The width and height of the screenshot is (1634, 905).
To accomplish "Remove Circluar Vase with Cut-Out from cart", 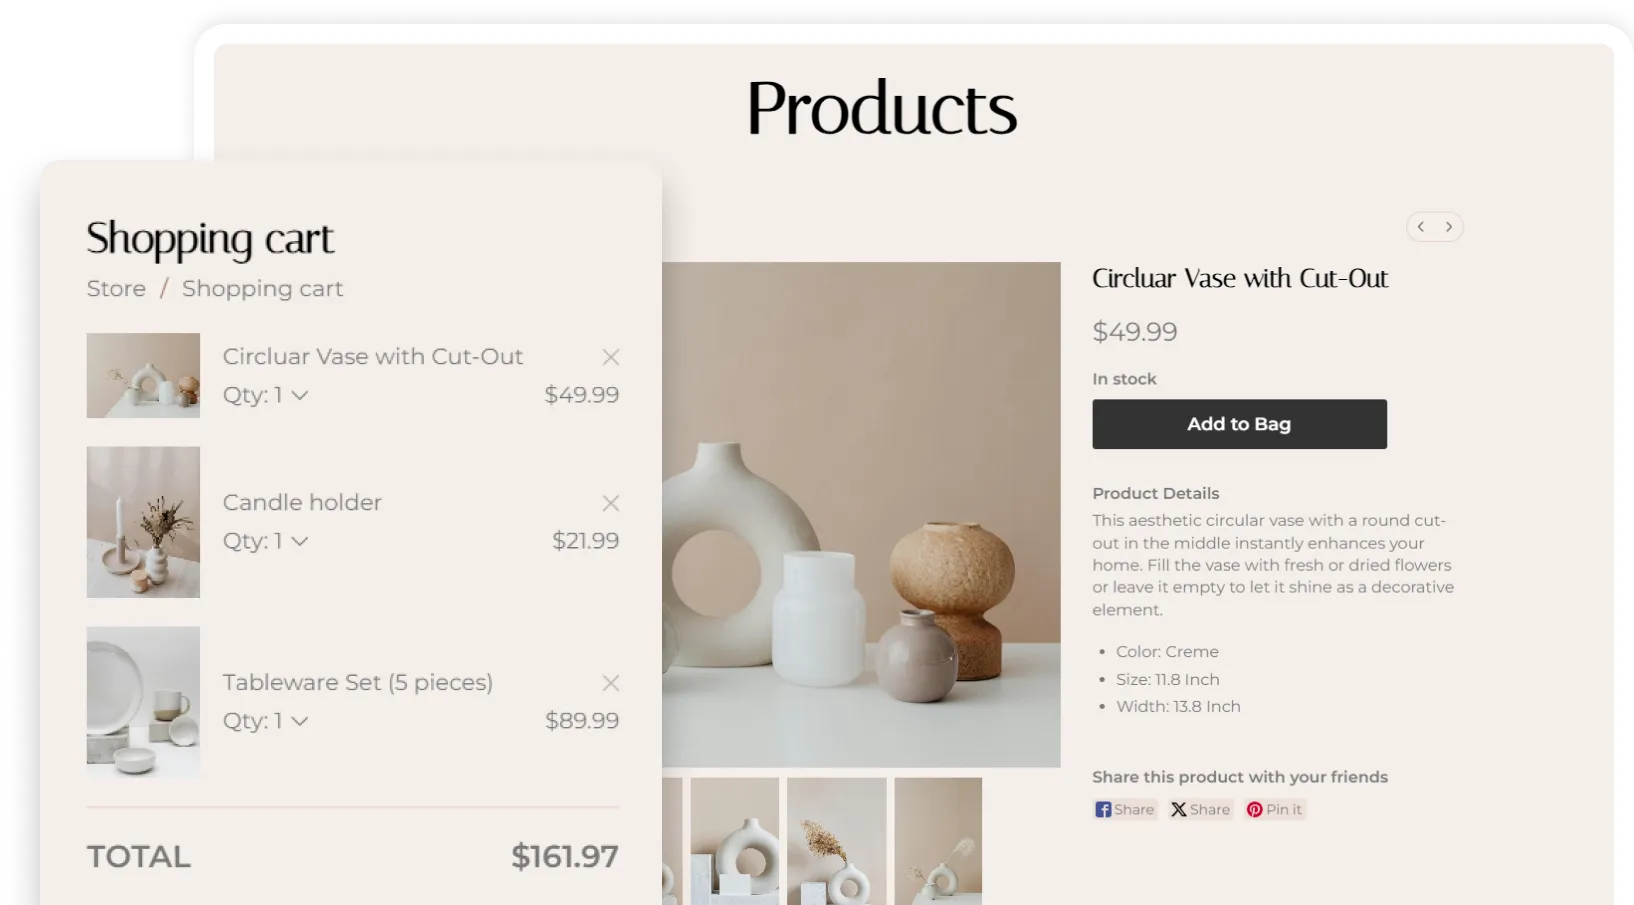I will [610, 357].
